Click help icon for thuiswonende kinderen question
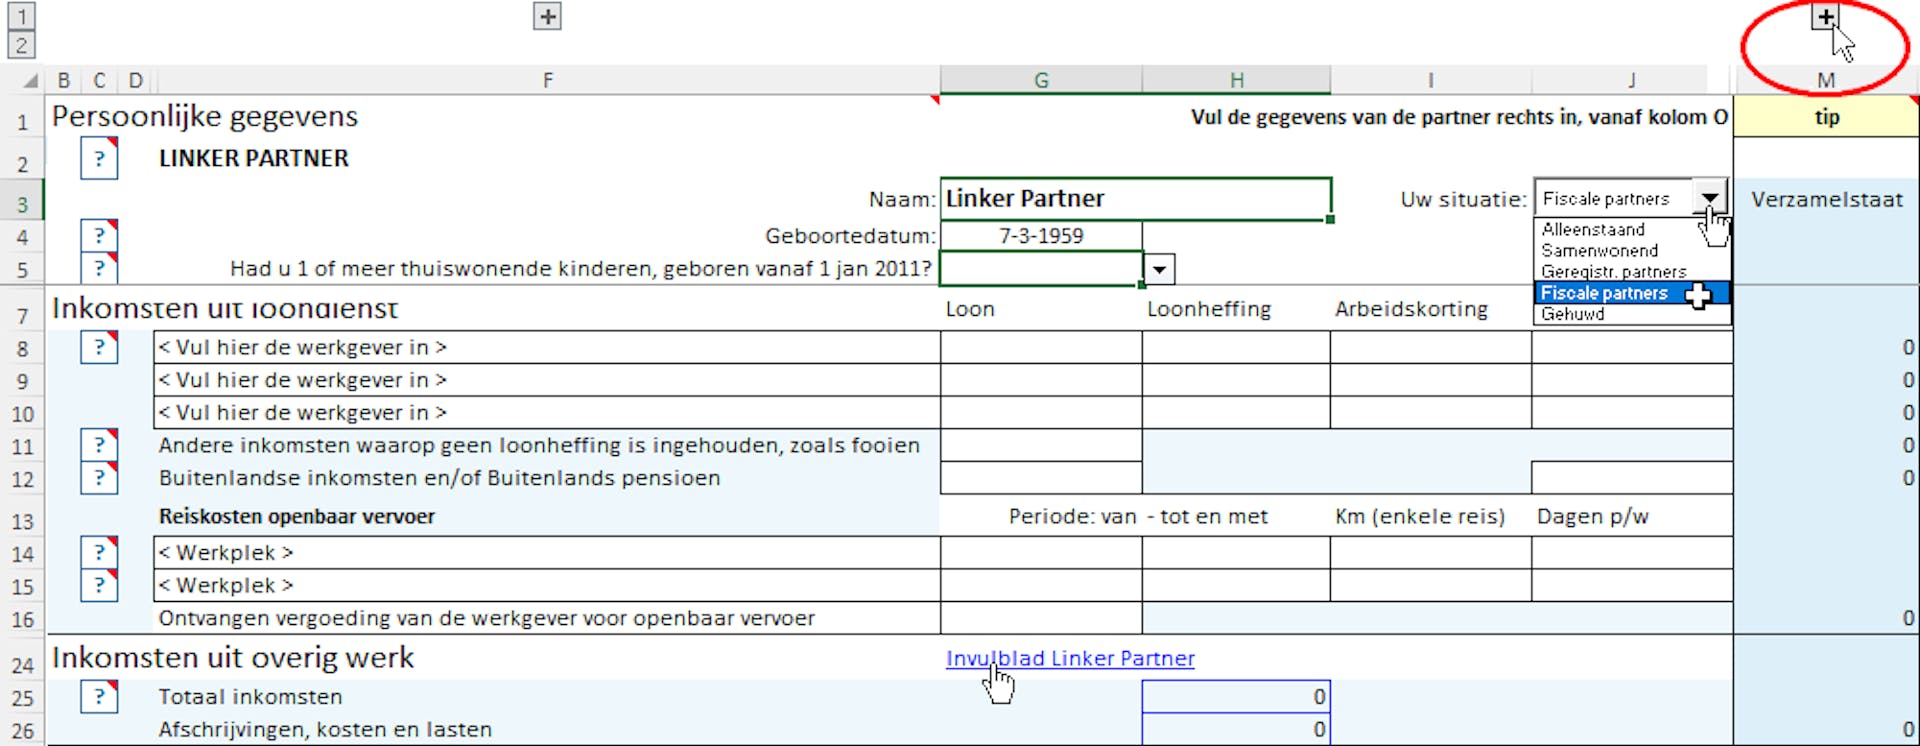This screenshot has height=746, width=1920. coord(99,268)
